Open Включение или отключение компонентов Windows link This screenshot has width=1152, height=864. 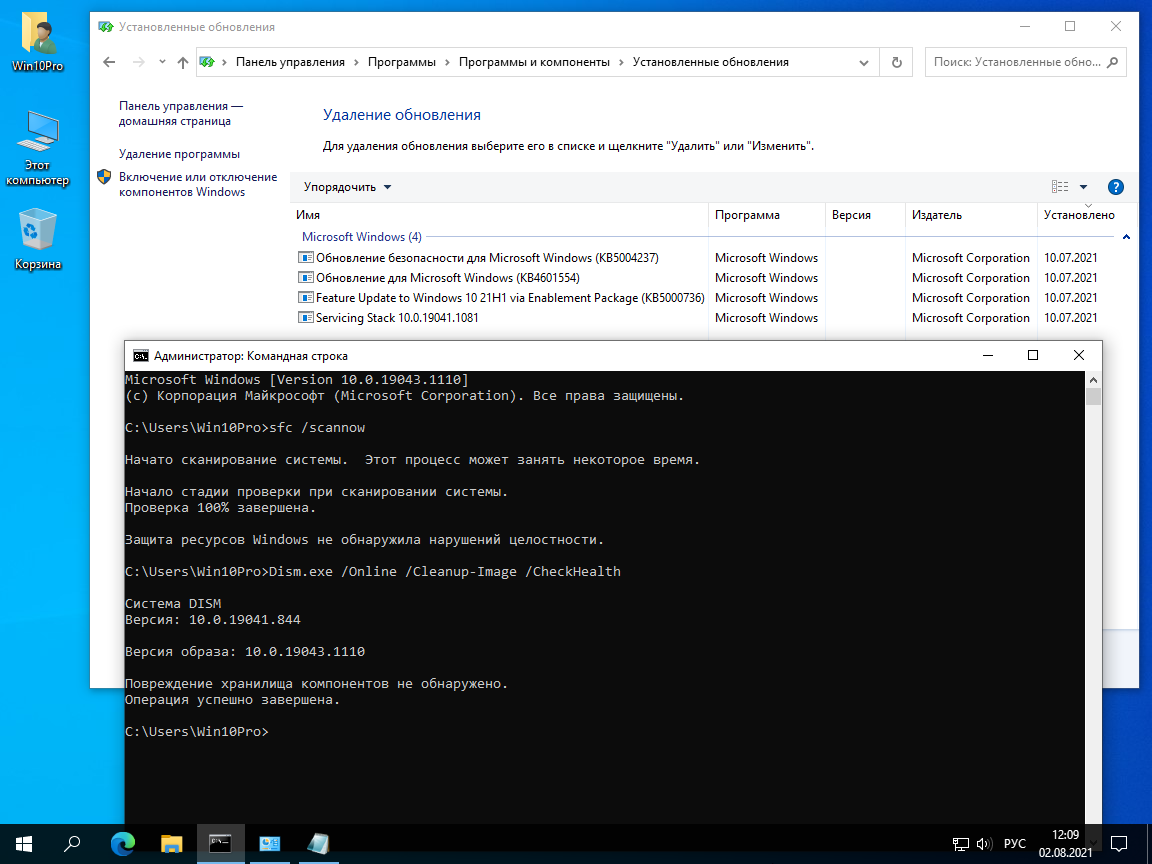197,184
